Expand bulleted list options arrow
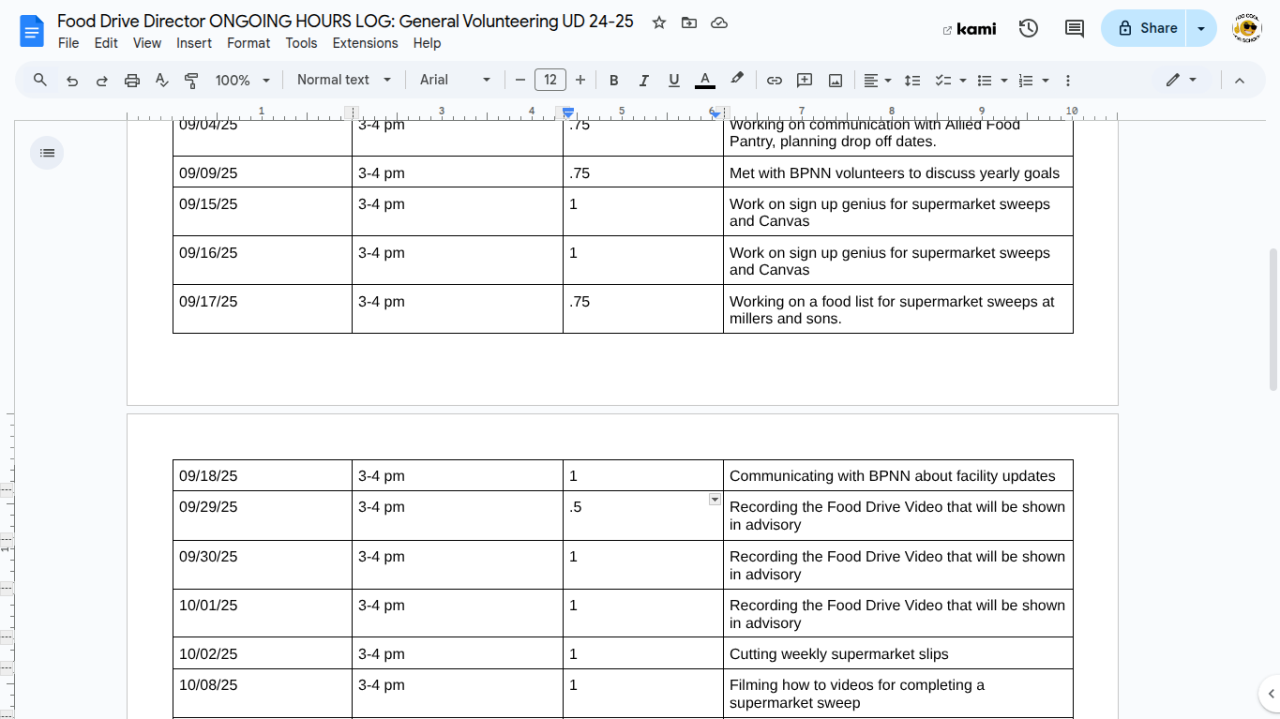Screen dimensions: 1280x719 click(x=1004, y=80)
